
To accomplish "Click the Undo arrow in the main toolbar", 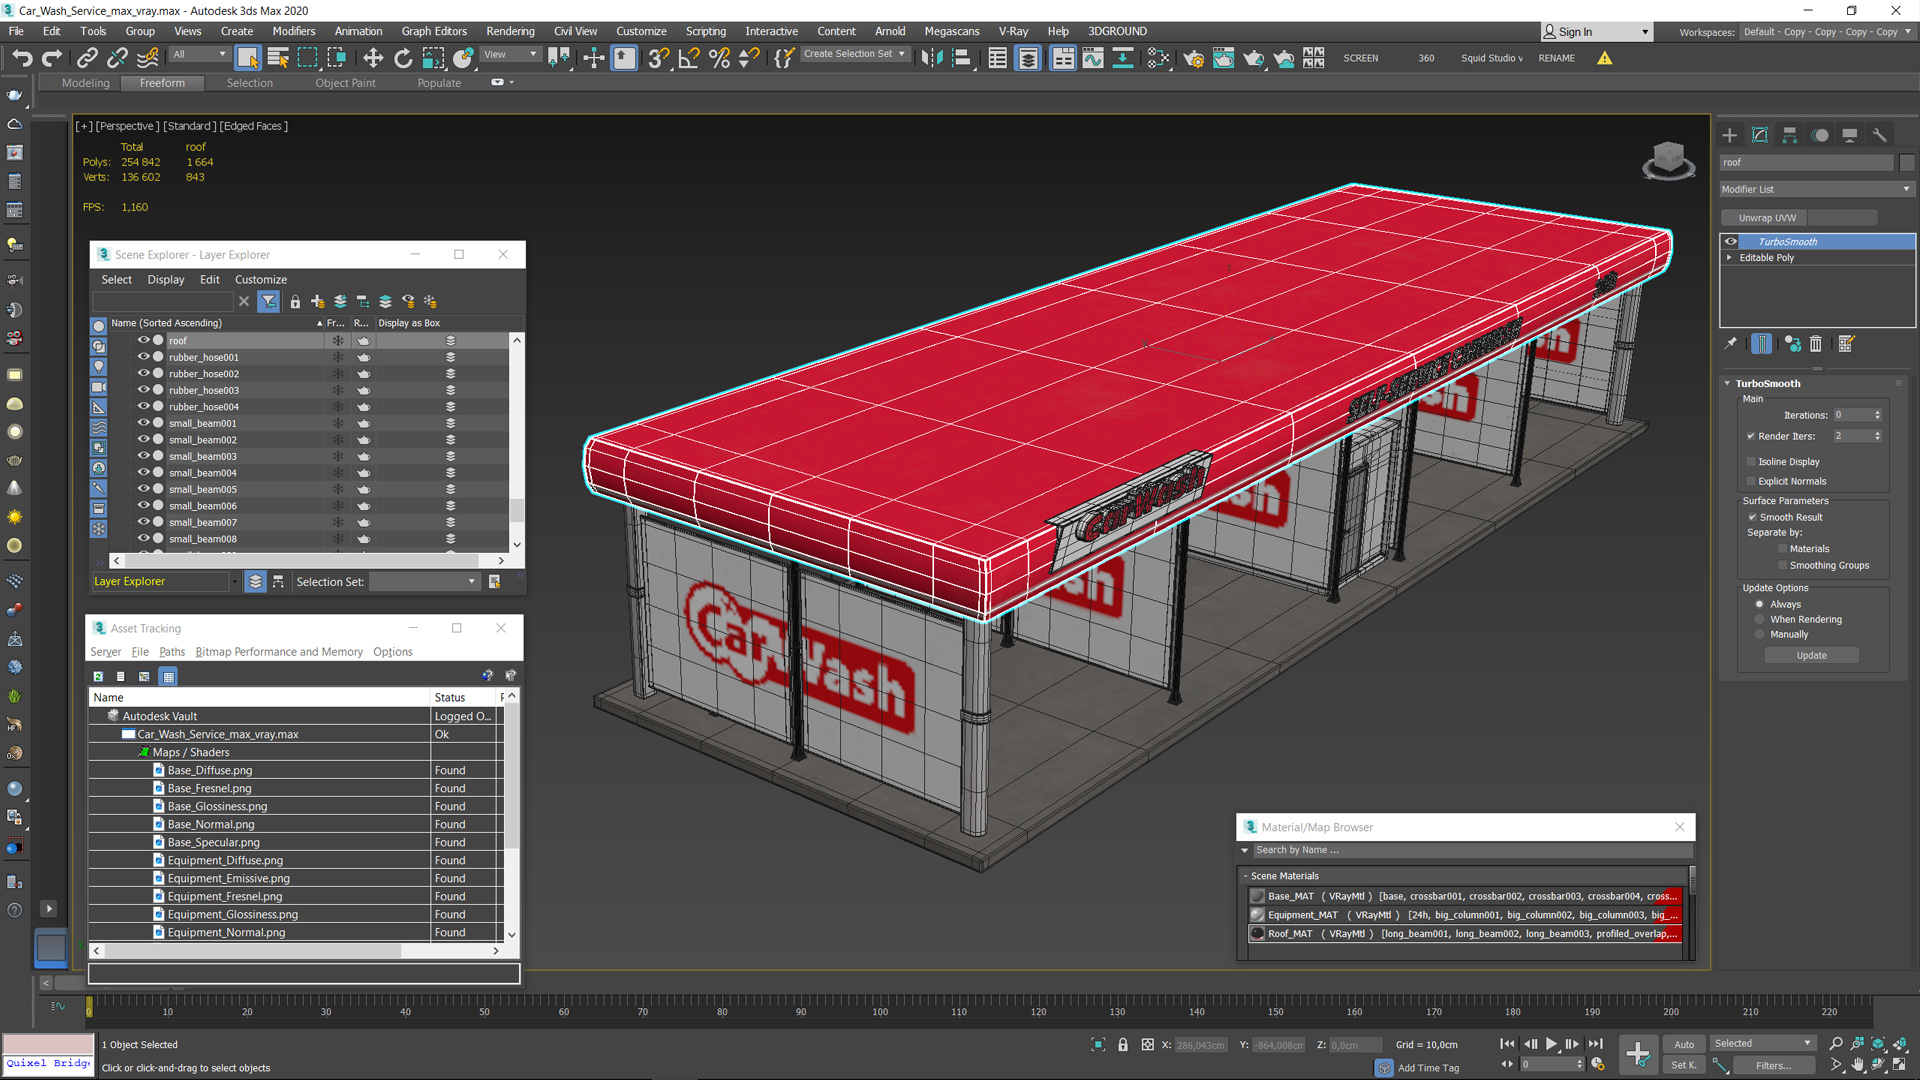I will click(22, 58).
